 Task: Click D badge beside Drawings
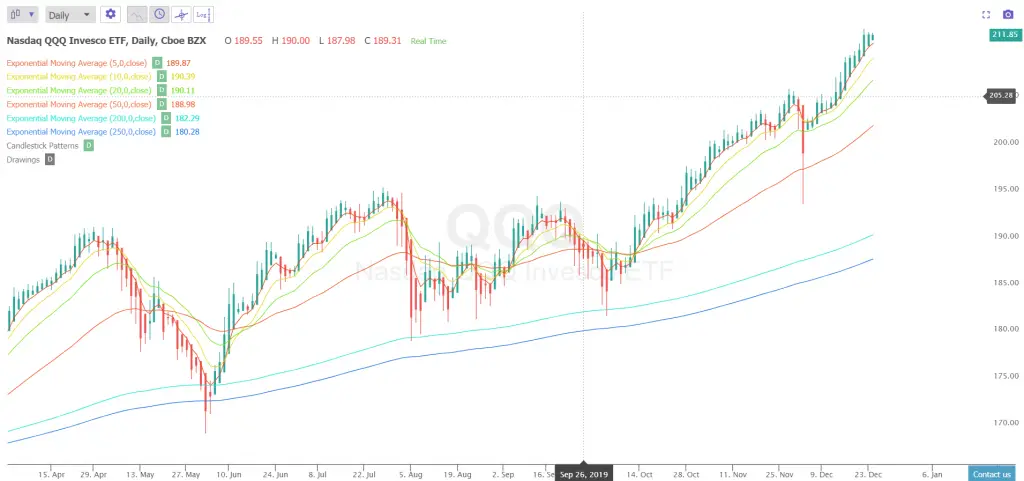tap(50, 159)
